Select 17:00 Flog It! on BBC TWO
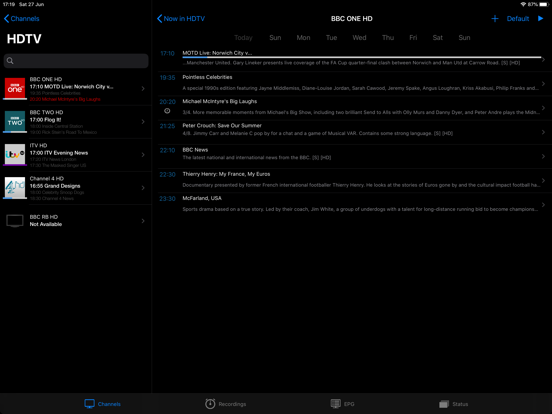 coord(45,120)
